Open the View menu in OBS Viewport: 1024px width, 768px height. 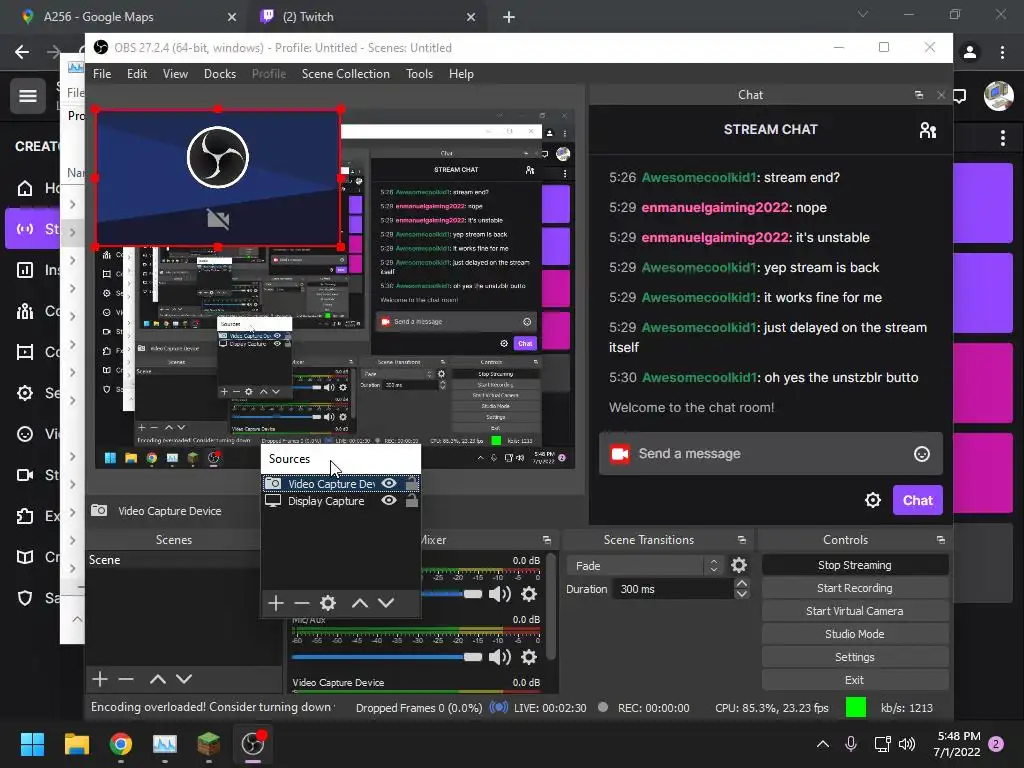coord(175,74)
